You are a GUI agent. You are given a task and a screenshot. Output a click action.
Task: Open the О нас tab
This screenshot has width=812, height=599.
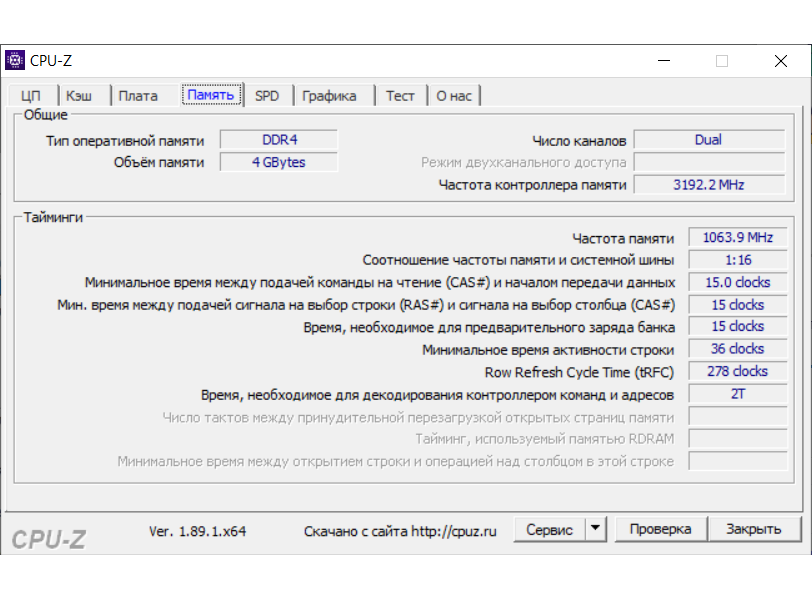click(454, 96)
